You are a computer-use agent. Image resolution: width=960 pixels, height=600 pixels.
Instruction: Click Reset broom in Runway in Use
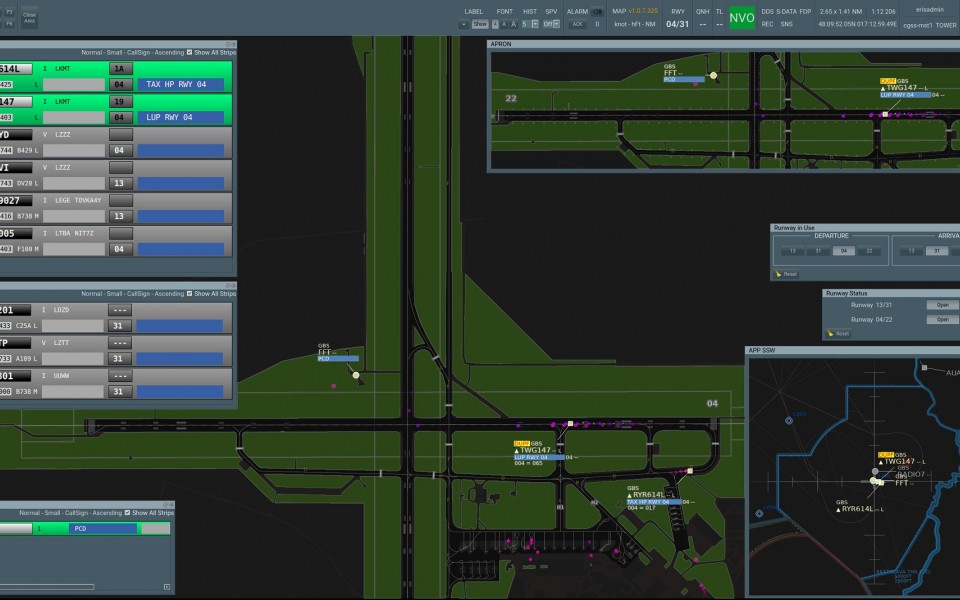pyautogui.click(x=786, y=274)
